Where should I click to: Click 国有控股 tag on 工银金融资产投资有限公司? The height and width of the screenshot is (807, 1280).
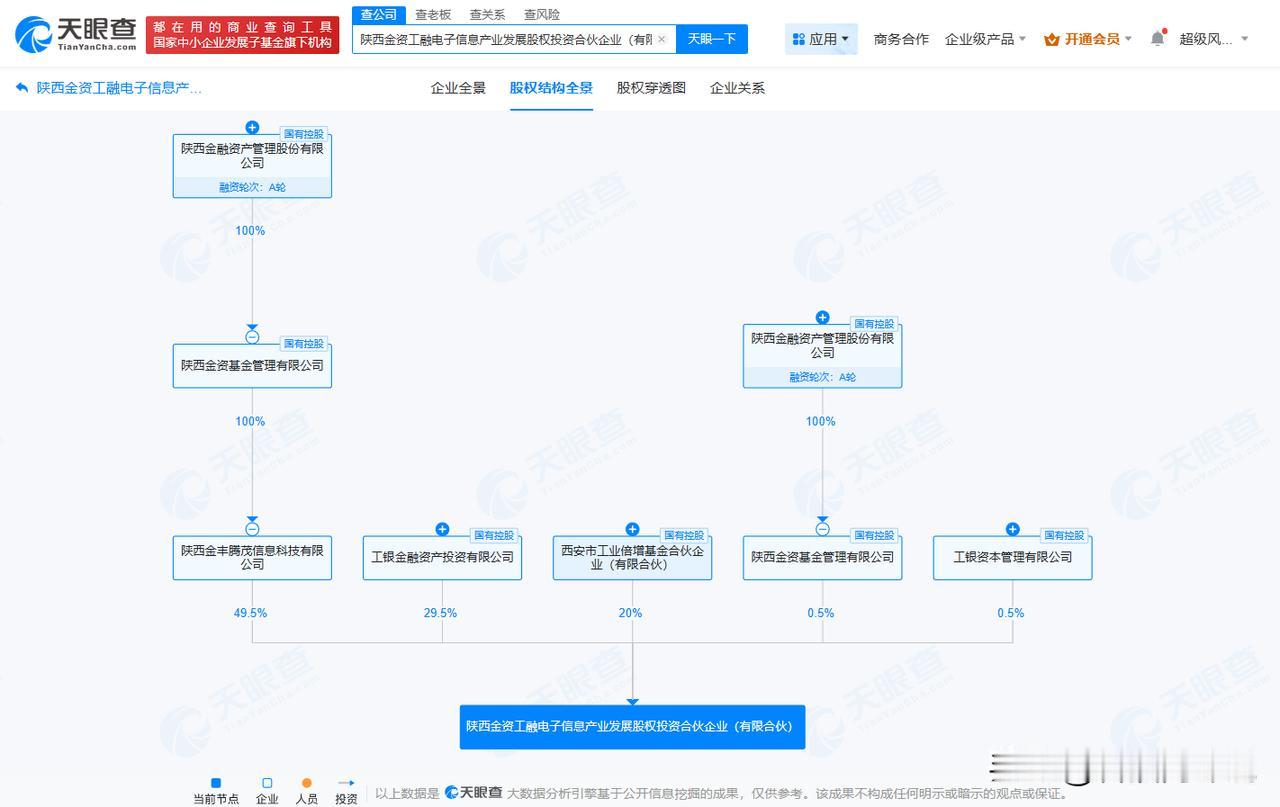coord(495,536)
